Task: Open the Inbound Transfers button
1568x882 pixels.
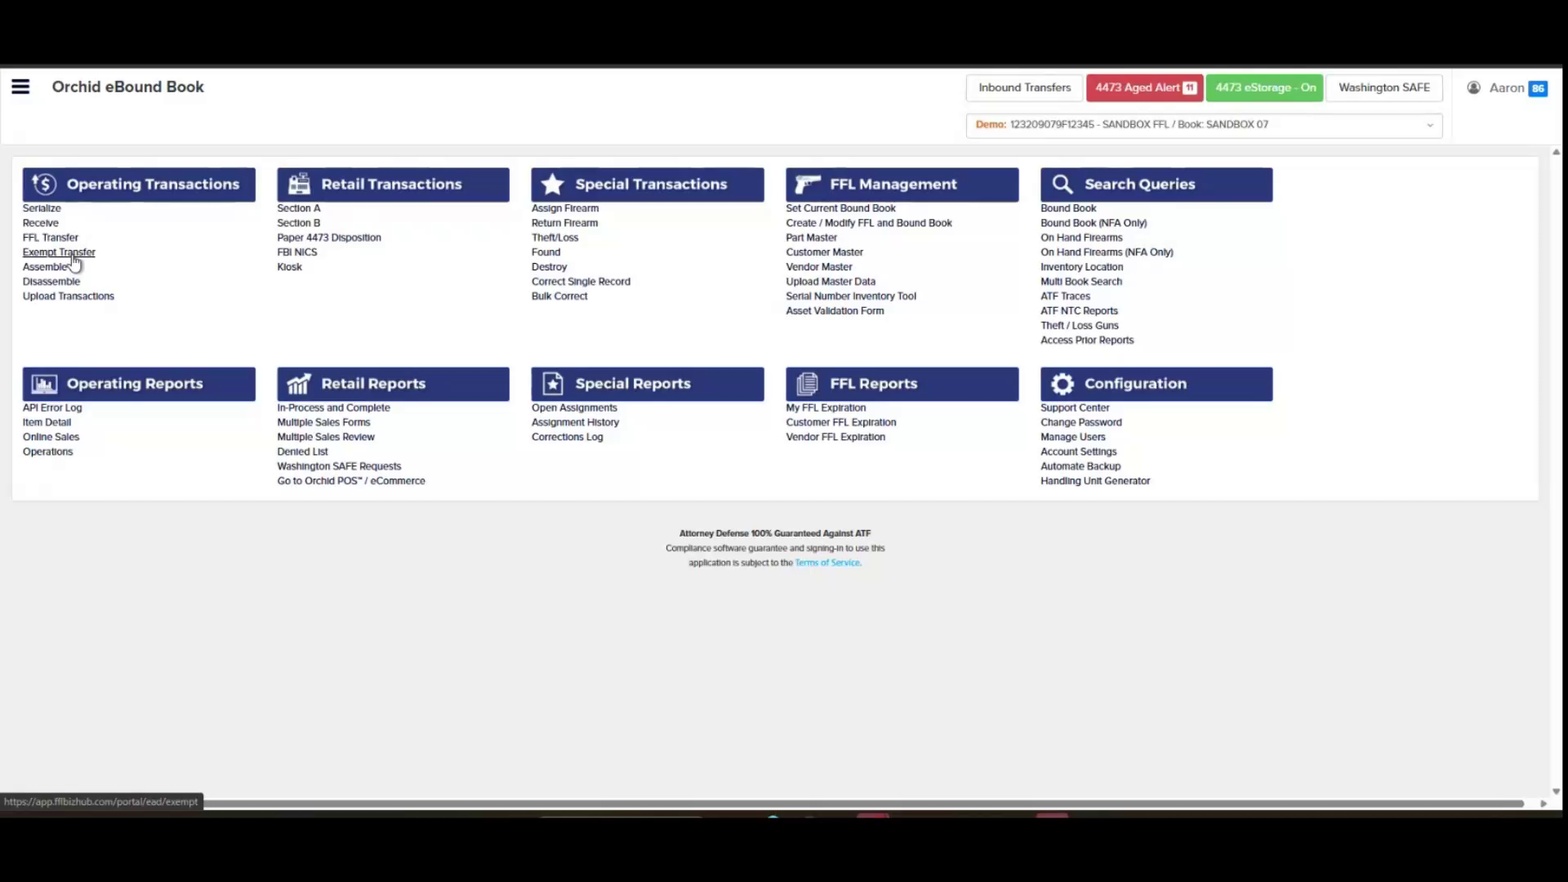Action: 1024,88
